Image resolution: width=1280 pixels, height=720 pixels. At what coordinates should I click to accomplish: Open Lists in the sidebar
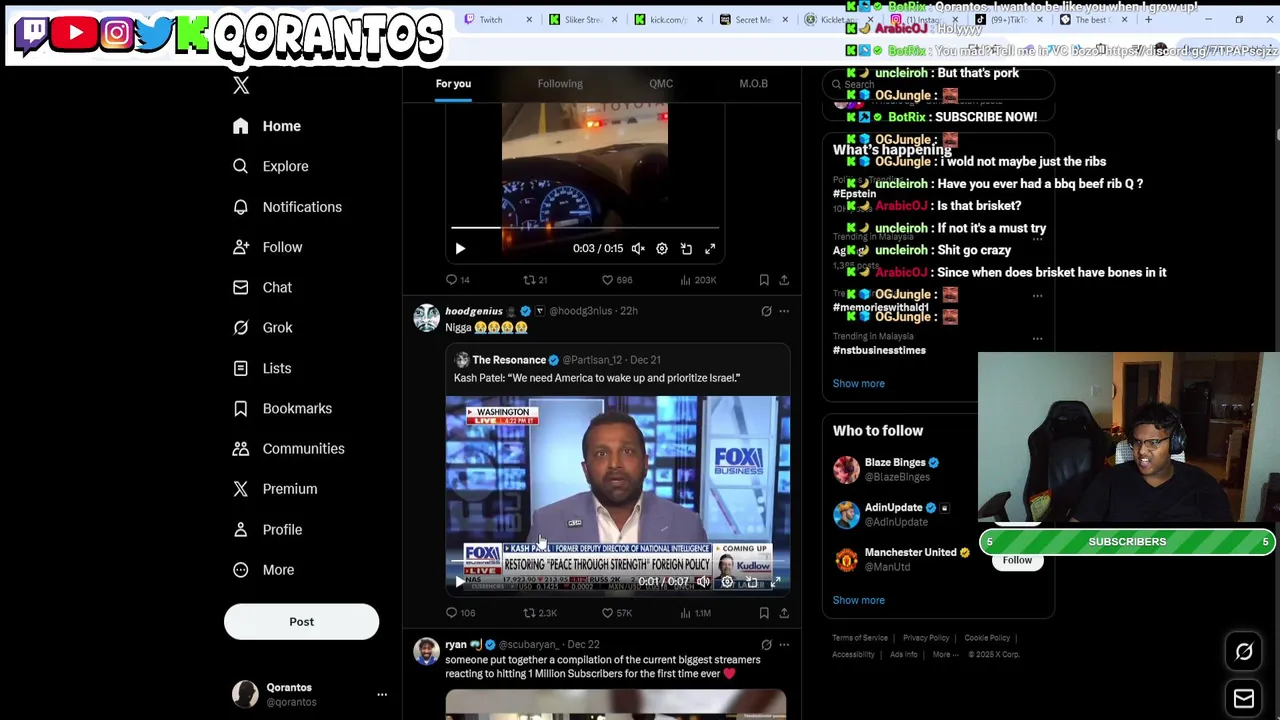[x=262, y=368]
